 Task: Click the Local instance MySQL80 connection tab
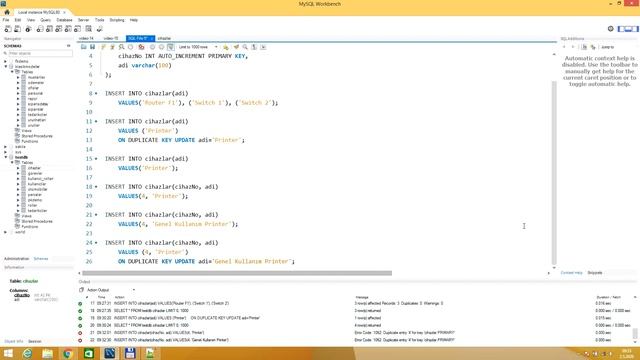(41, 12)
